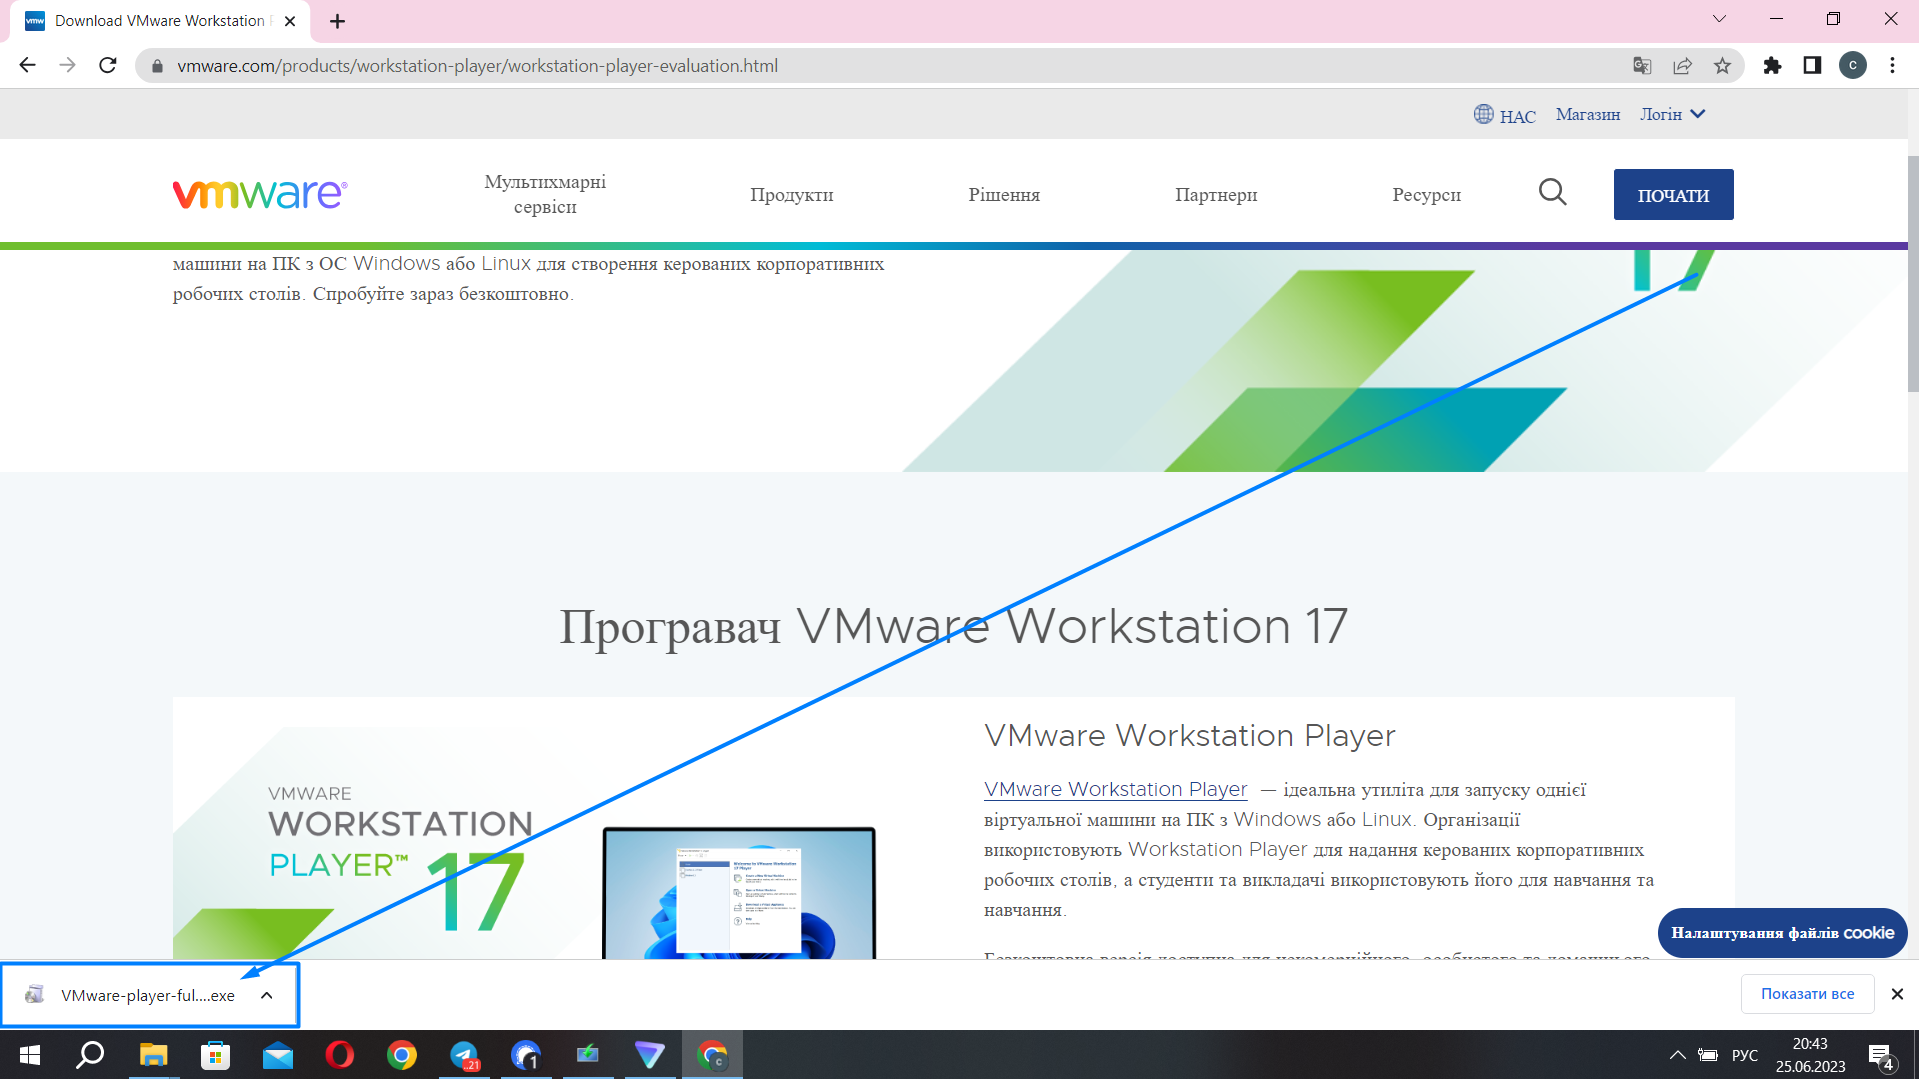Click the page vertical scrollbar

pyautogui.click(x=1913, y=275)
